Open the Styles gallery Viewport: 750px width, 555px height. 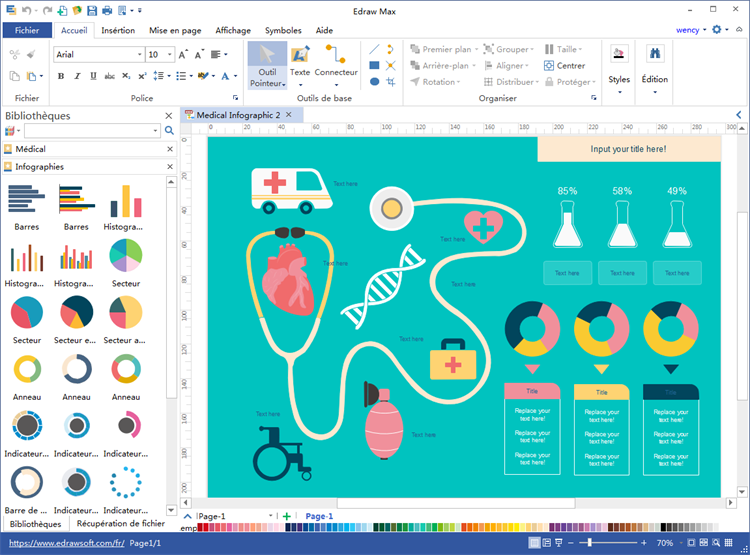619,70
